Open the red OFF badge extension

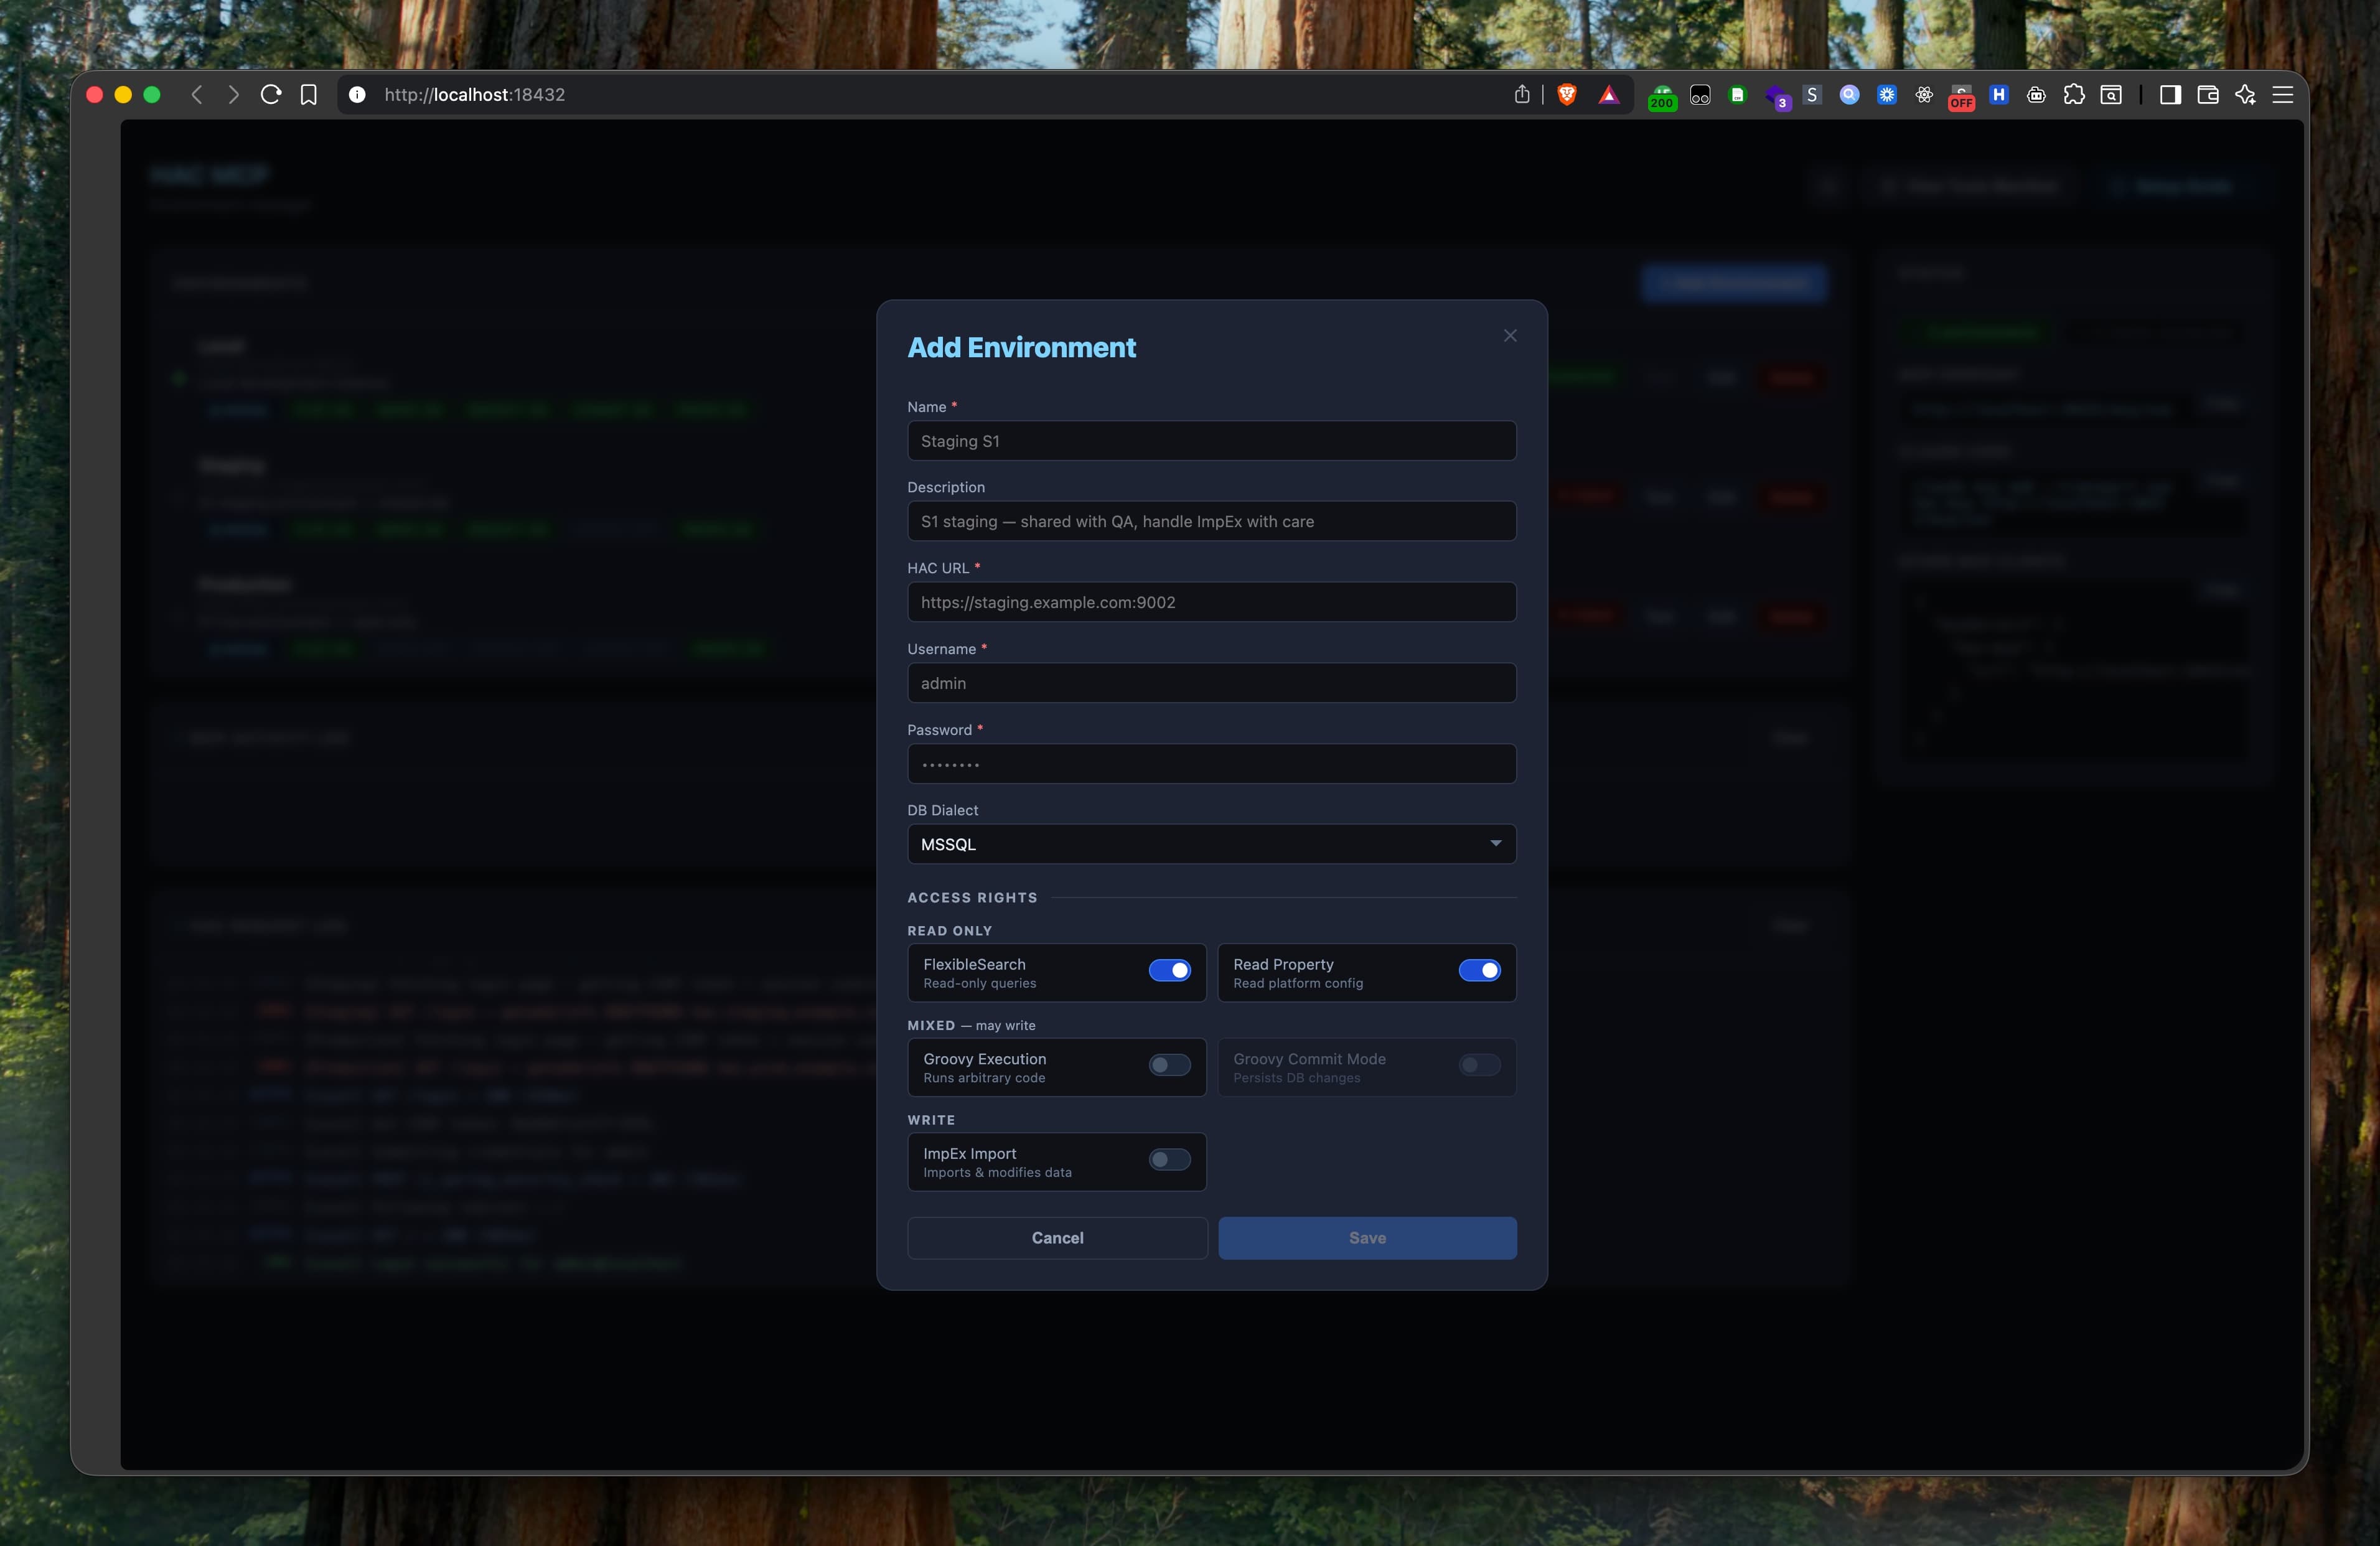coord(1961,97)
